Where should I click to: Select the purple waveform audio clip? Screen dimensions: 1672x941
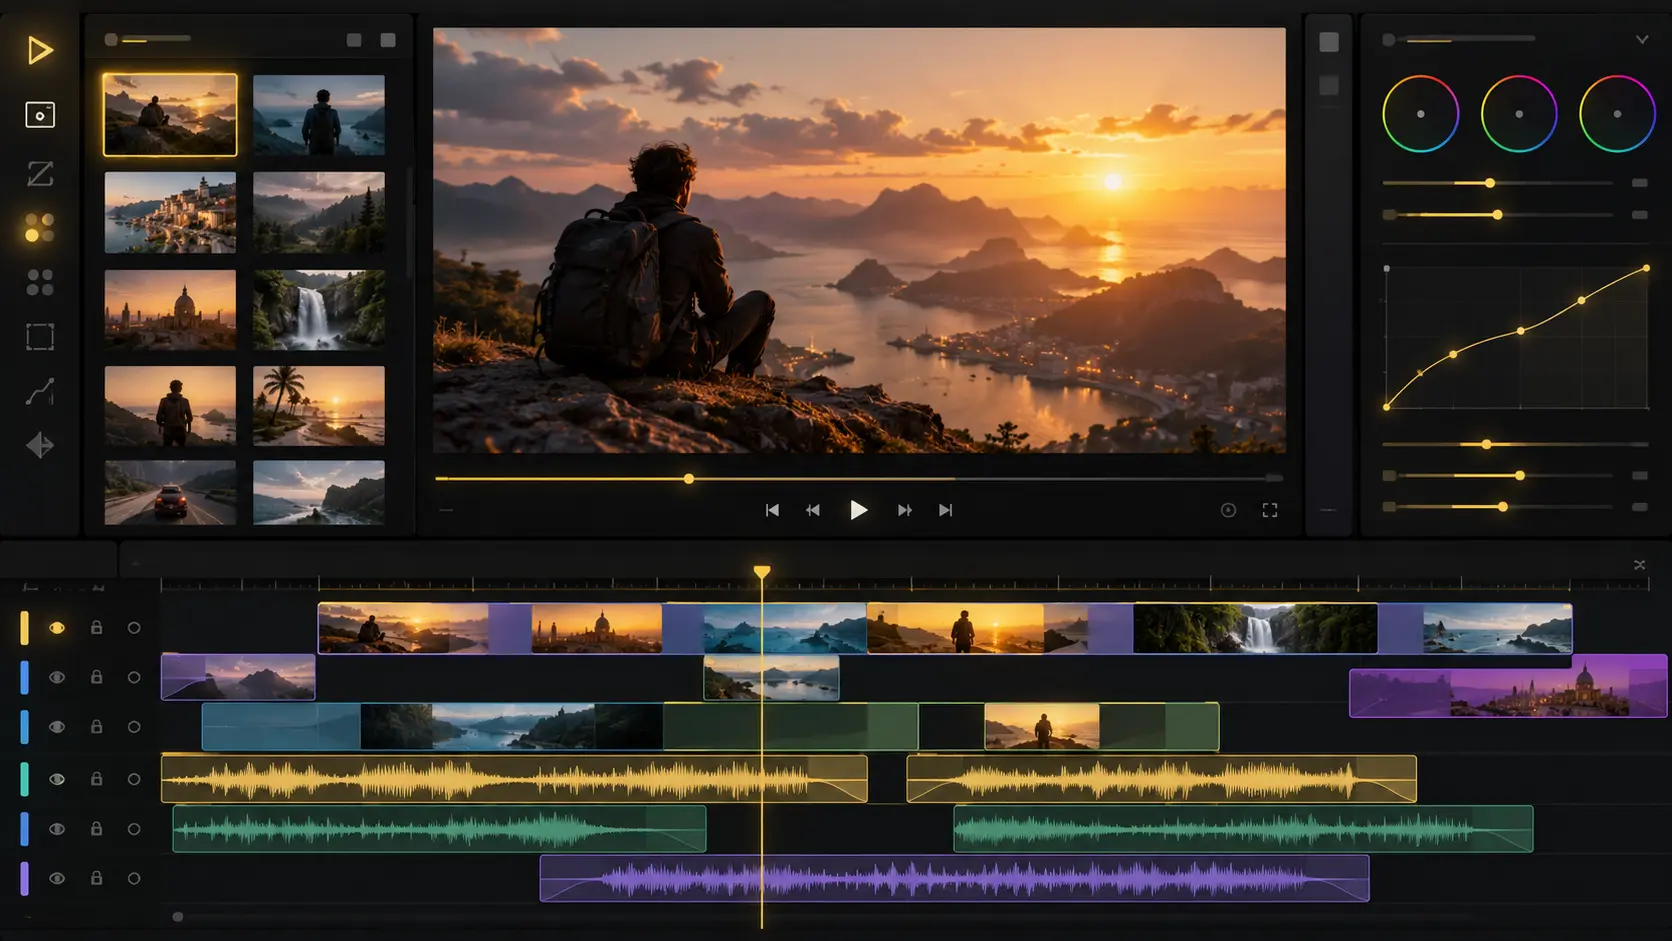954,878
